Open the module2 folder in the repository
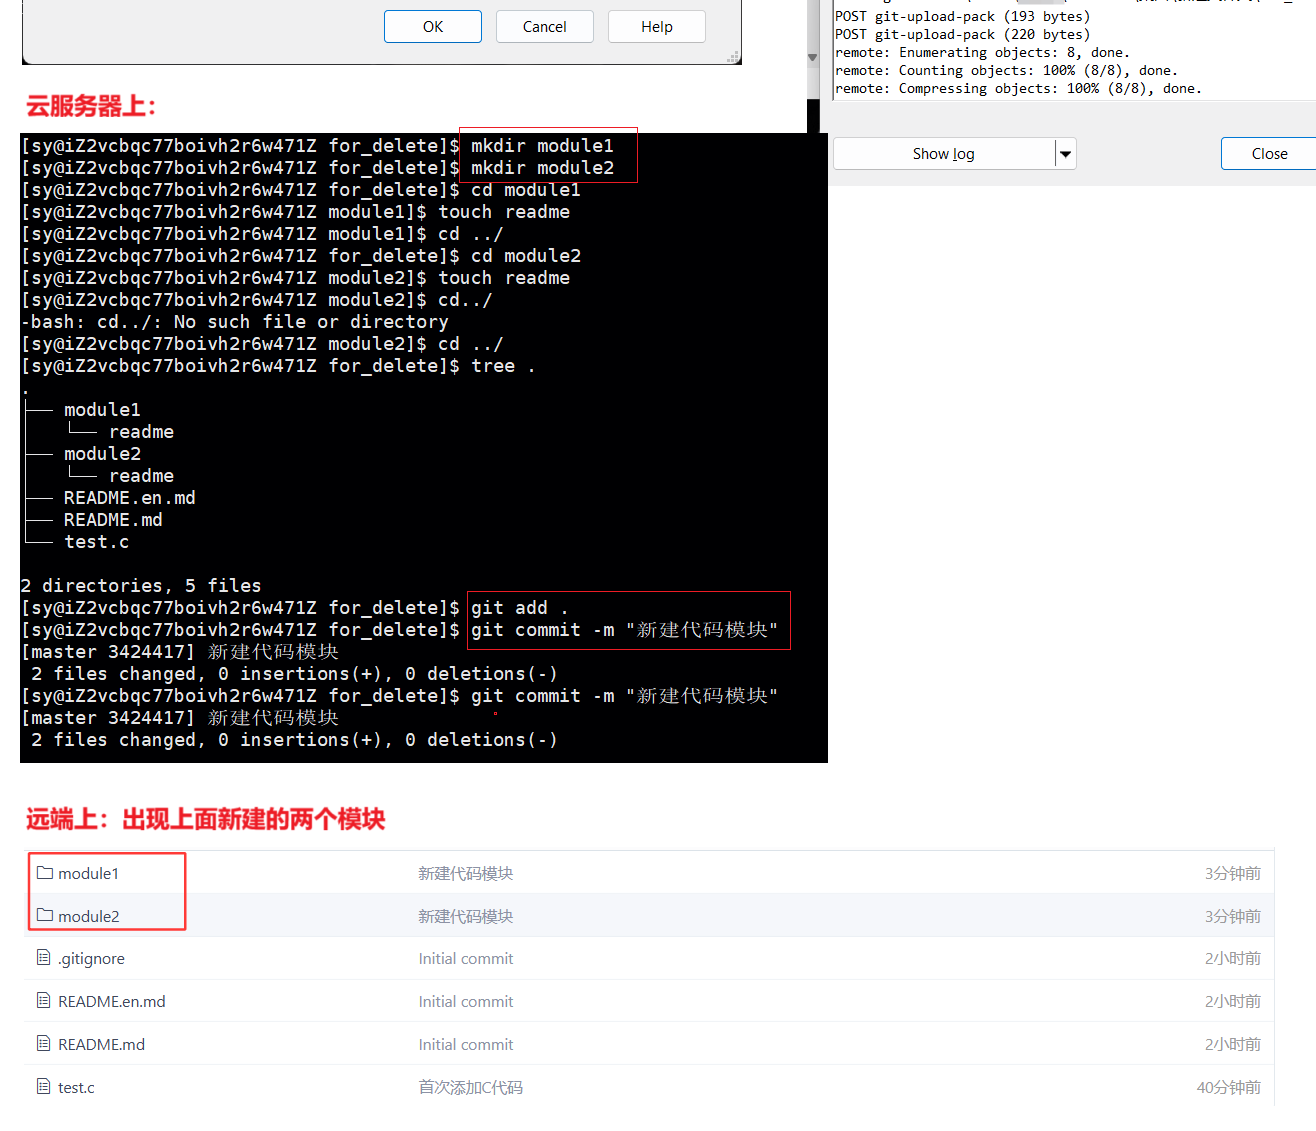The height and width of the screenshot is (1131, 1316). coord(88,917)
